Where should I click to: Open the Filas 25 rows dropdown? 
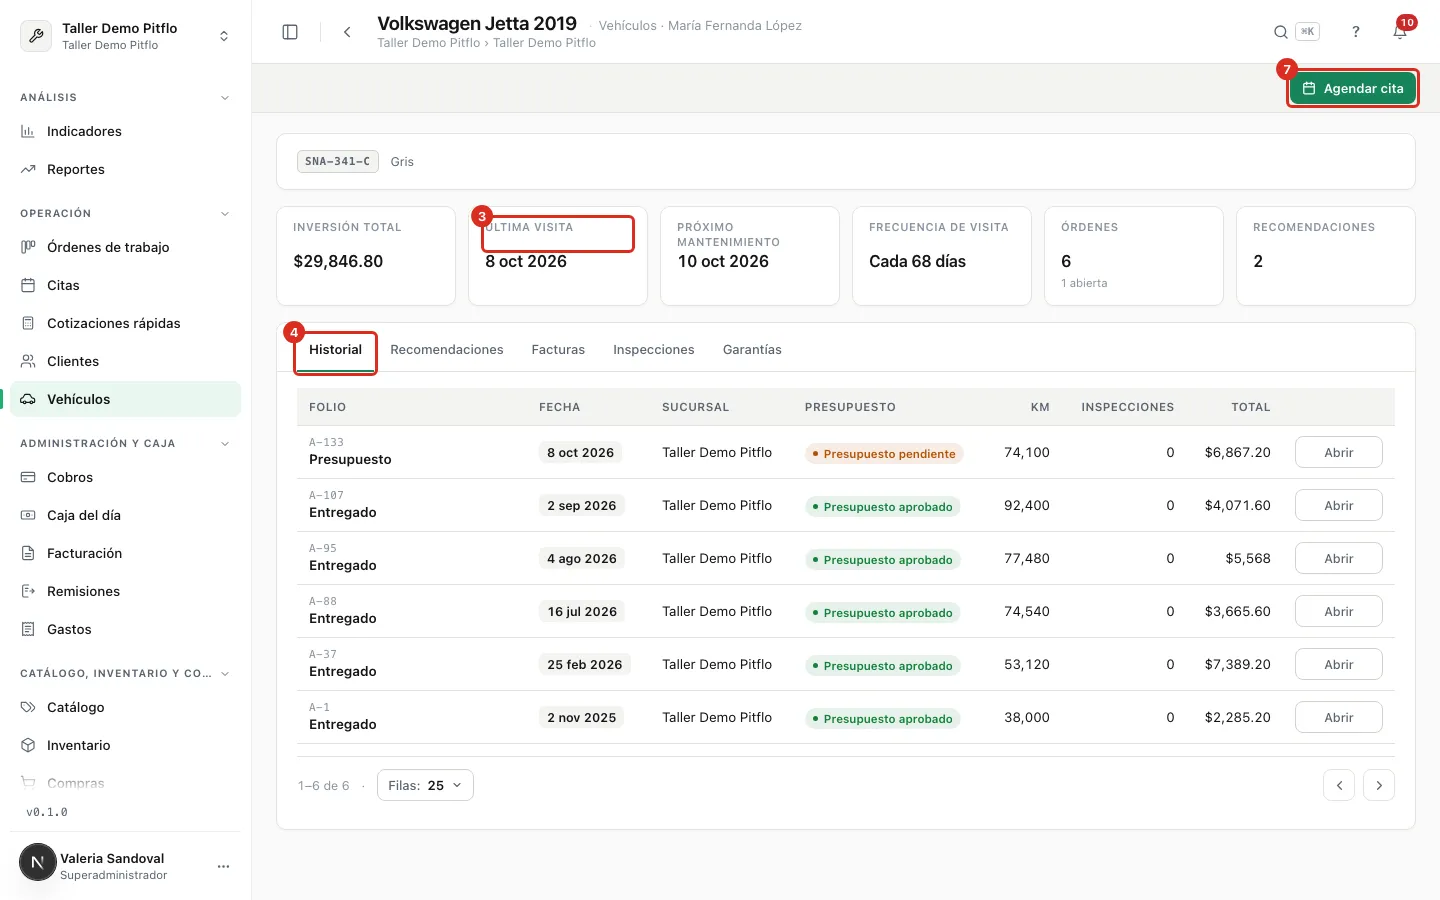425,785
